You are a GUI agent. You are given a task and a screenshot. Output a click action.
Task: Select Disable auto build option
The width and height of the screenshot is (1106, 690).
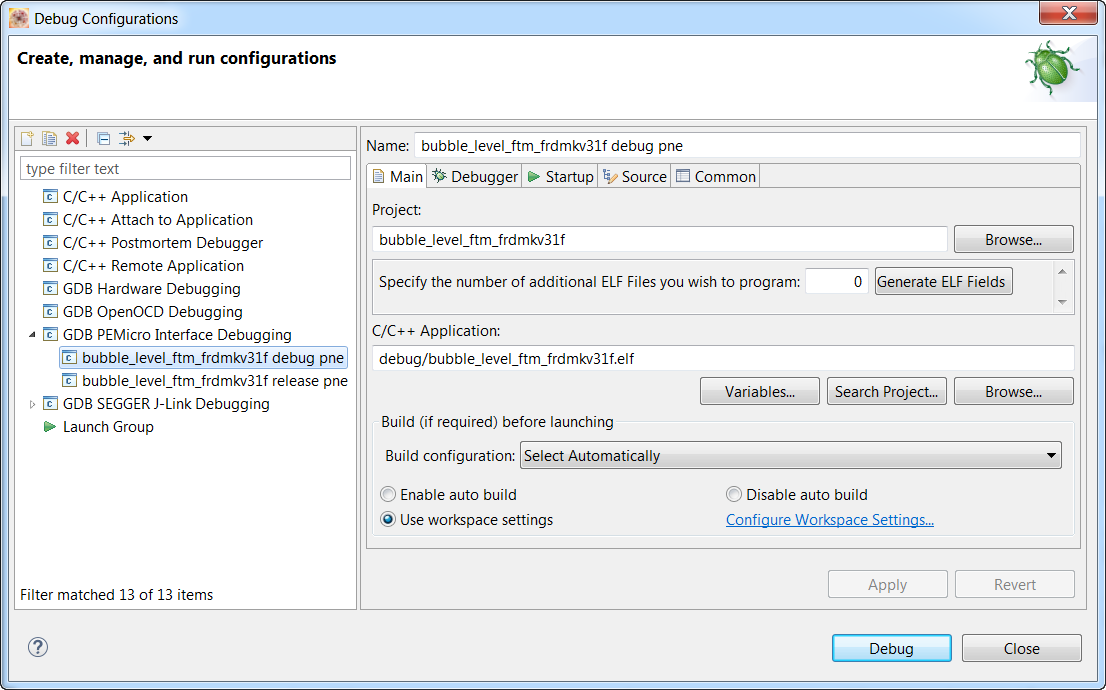pos(734,494)
